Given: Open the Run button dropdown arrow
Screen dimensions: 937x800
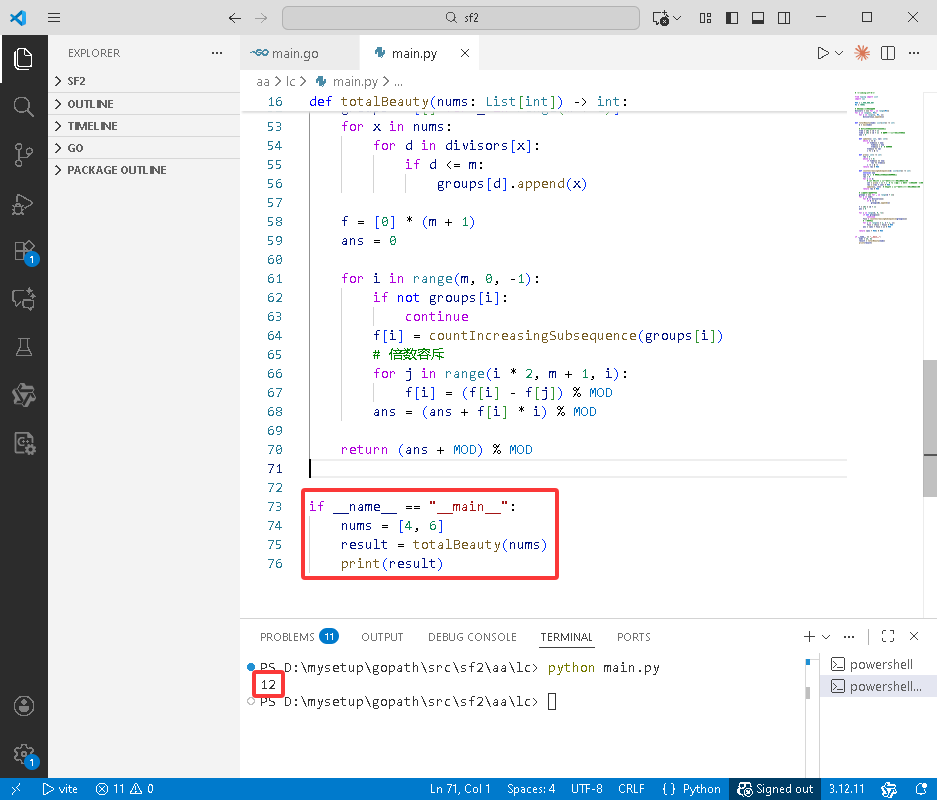Looking at the screenshot, I should click(839, 53).
